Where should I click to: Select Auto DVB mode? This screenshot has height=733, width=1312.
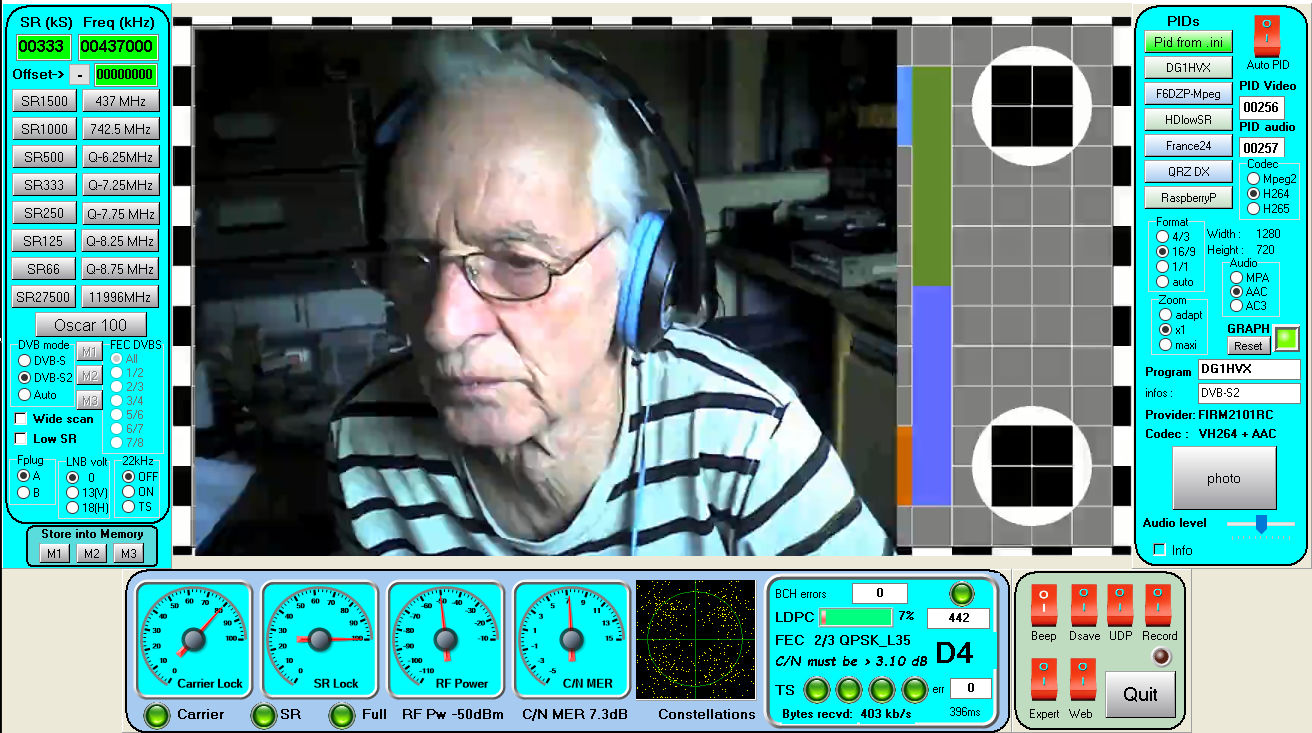pyautogui.click(x=25, y=395)
